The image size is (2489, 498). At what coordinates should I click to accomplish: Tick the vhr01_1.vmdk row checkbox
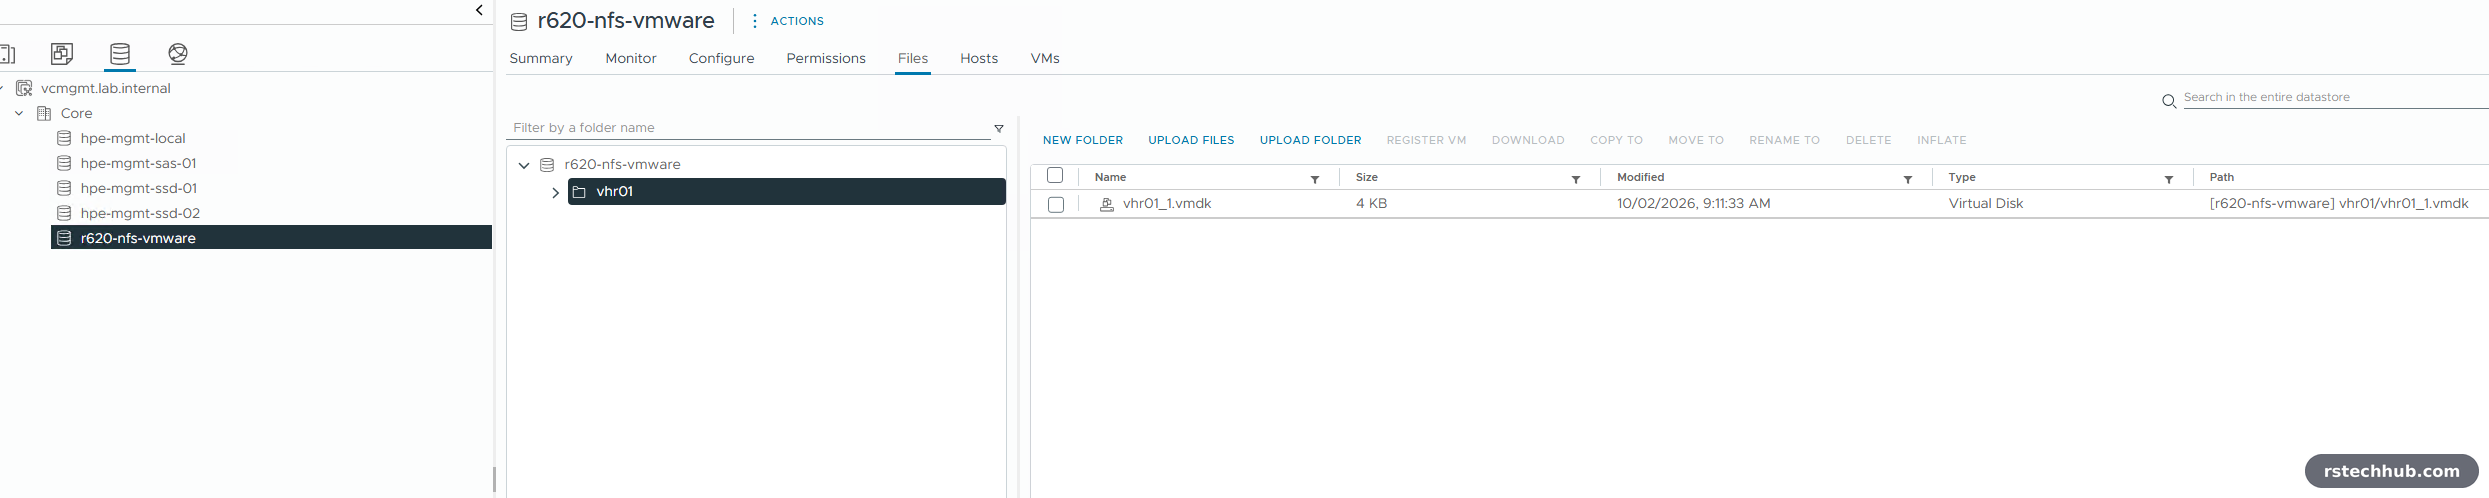(1056, 204)
